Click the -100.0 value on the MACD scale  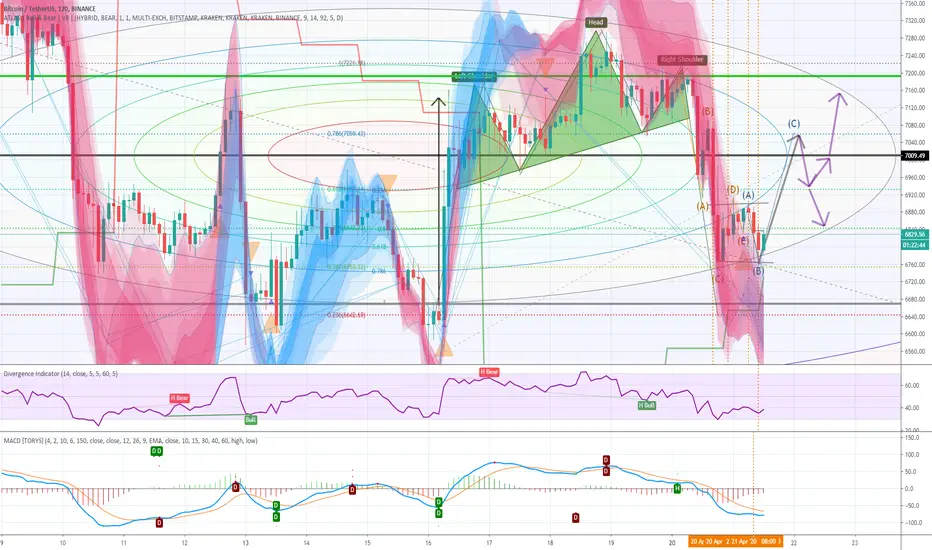pyautogui.click(x=912, y=523)
